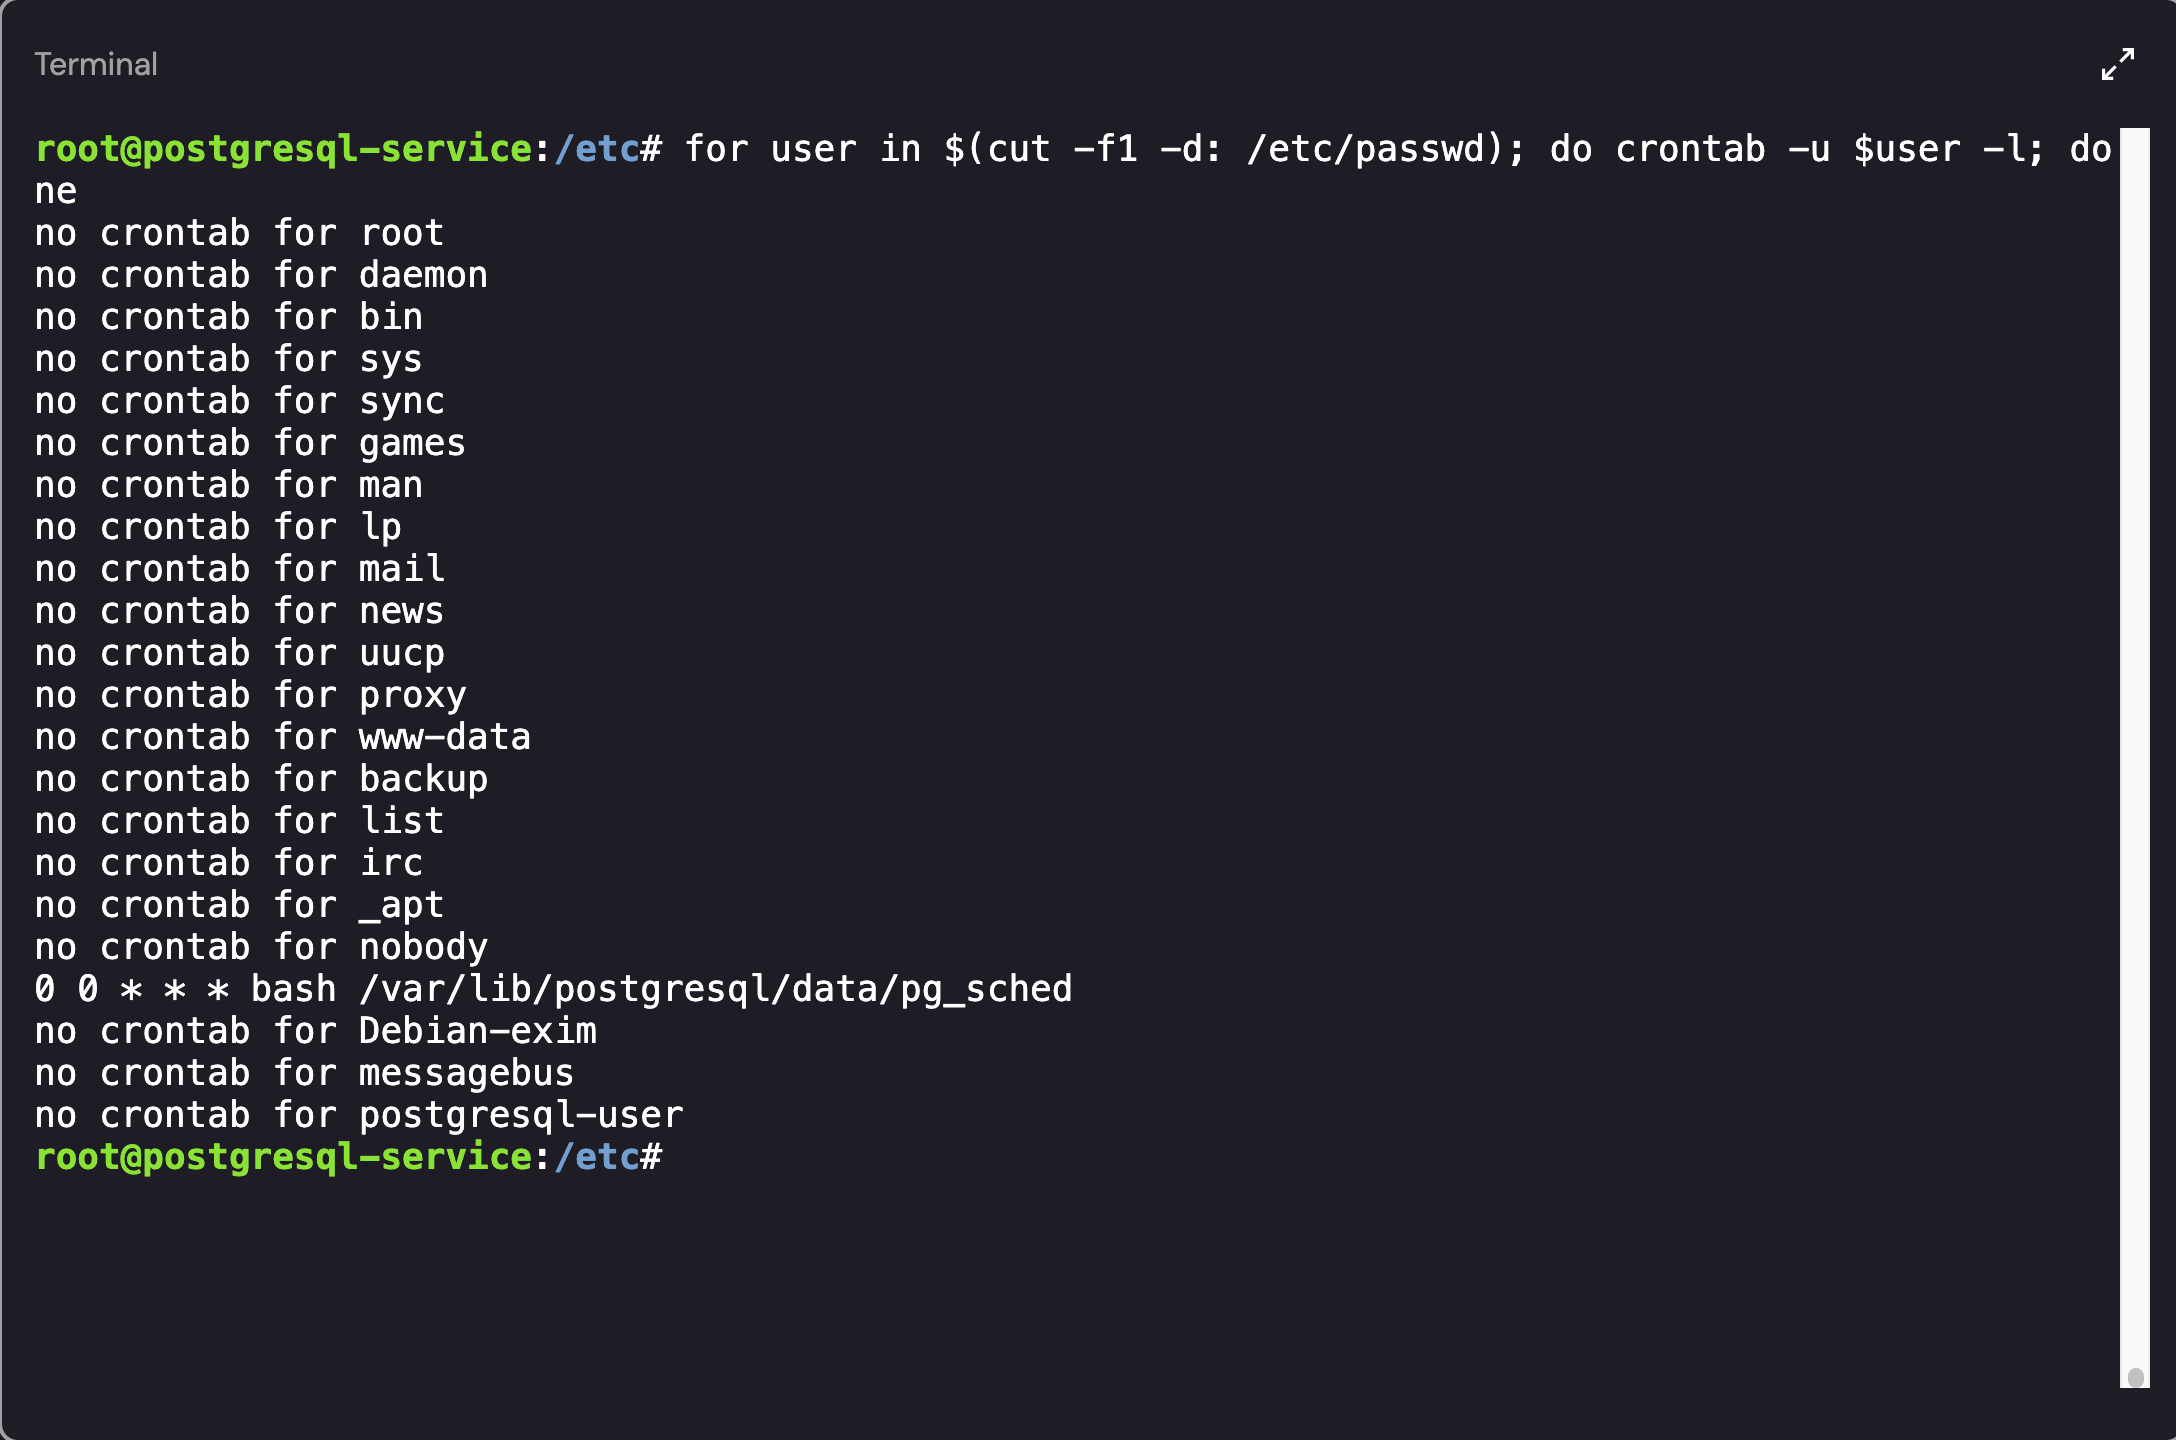Click the "no crontab for proxy" line
Viewport: 2176px width, 1440px height.
(x=250, y=695)
